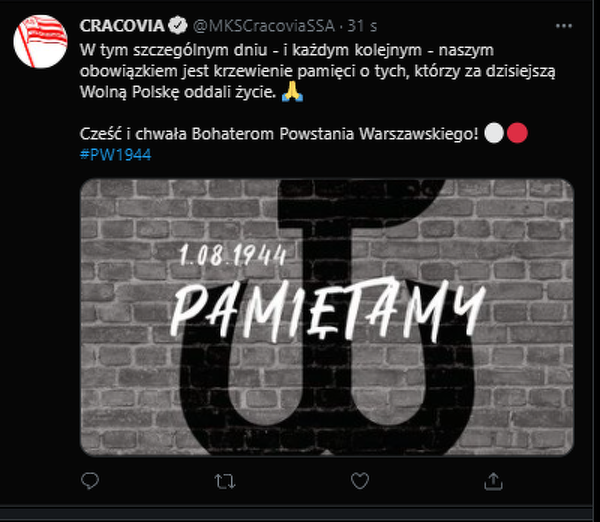Open the attached brick wall image
600x522 pixels.
tap(327, 317)
